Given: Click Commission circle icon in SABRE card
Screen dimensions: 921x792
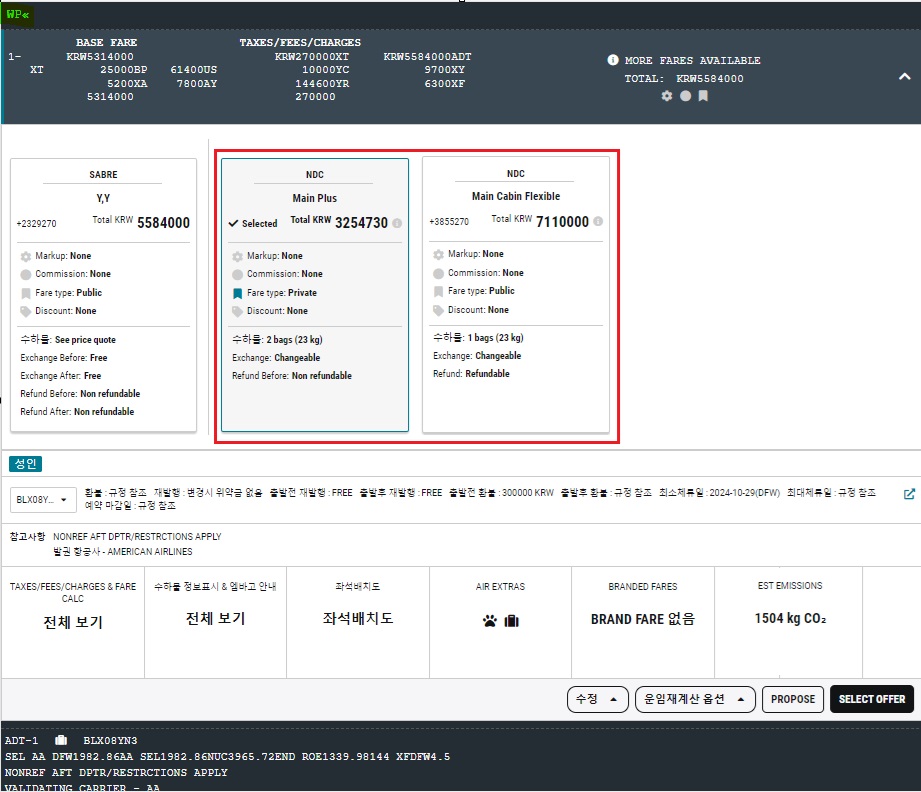Looking at the screenshot, I should point(26,274).
